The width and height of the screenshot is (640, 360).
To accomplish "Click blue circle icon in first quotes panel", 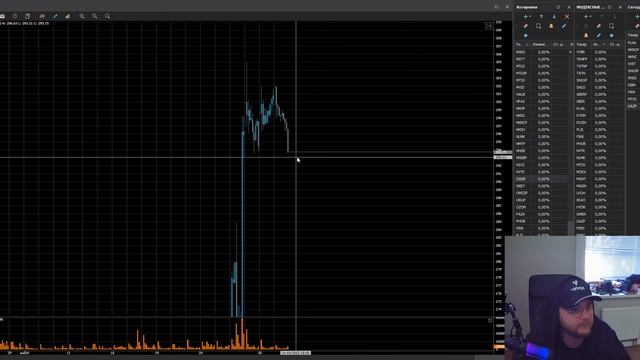I will point(526,36).
